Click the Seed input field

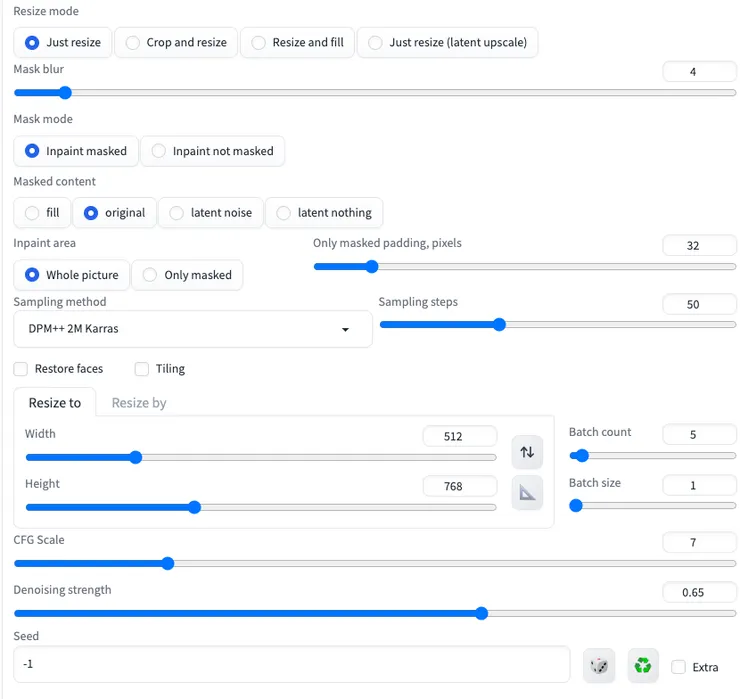point(290,664)
